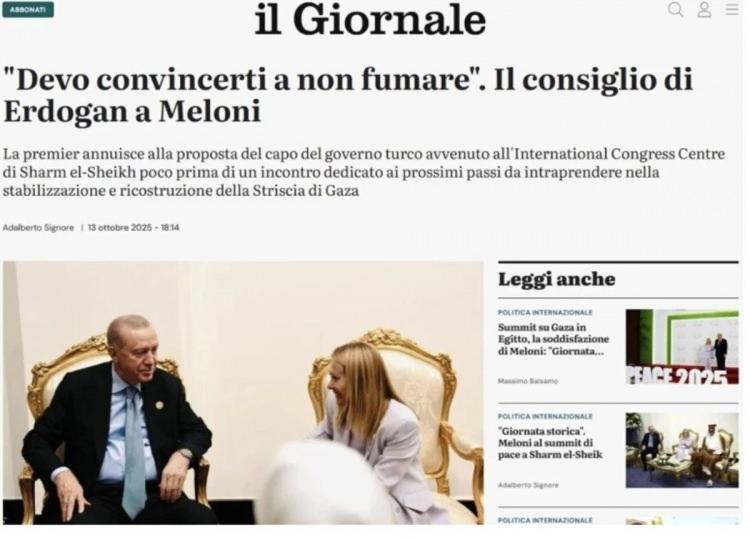Open the hamburger menu icon
Viewport: 750px width, 539px height.
pos(732,9)
